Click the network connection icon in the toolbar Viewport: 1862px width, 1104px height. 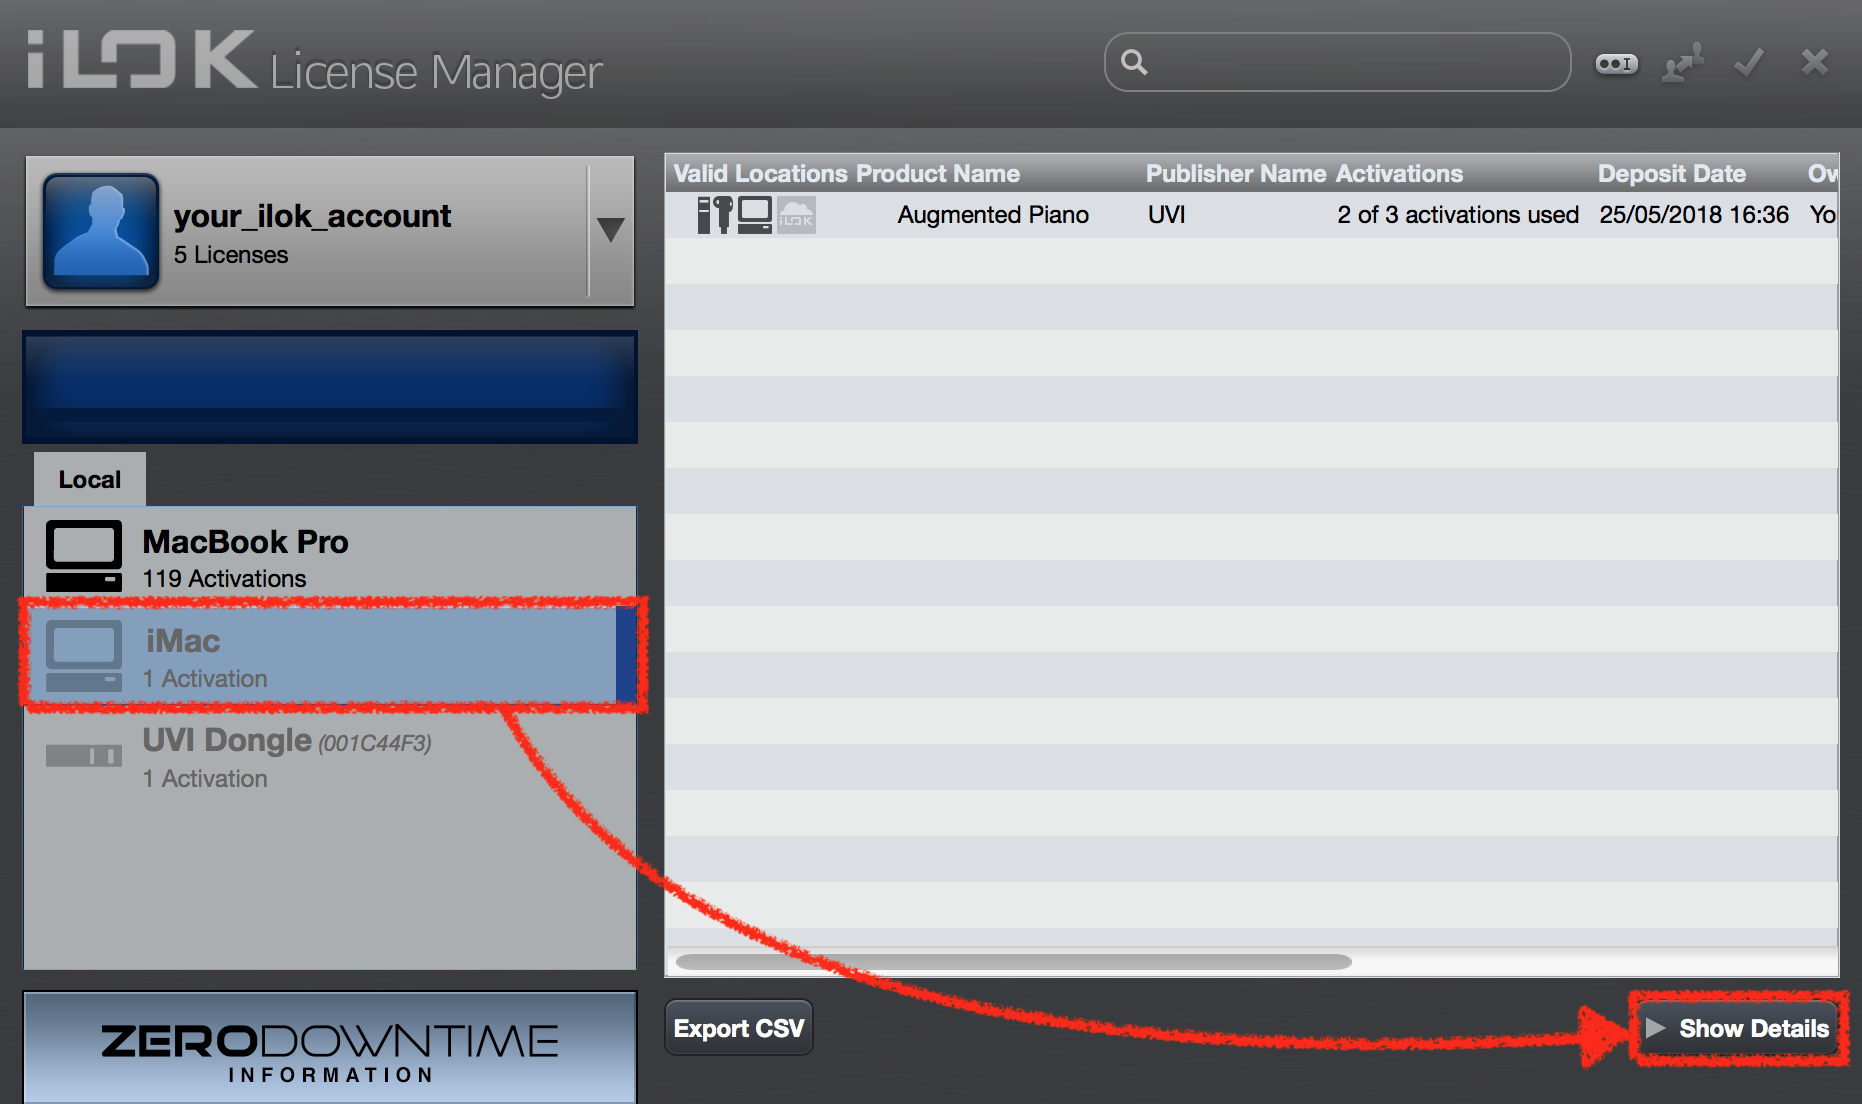point(1682,63)
